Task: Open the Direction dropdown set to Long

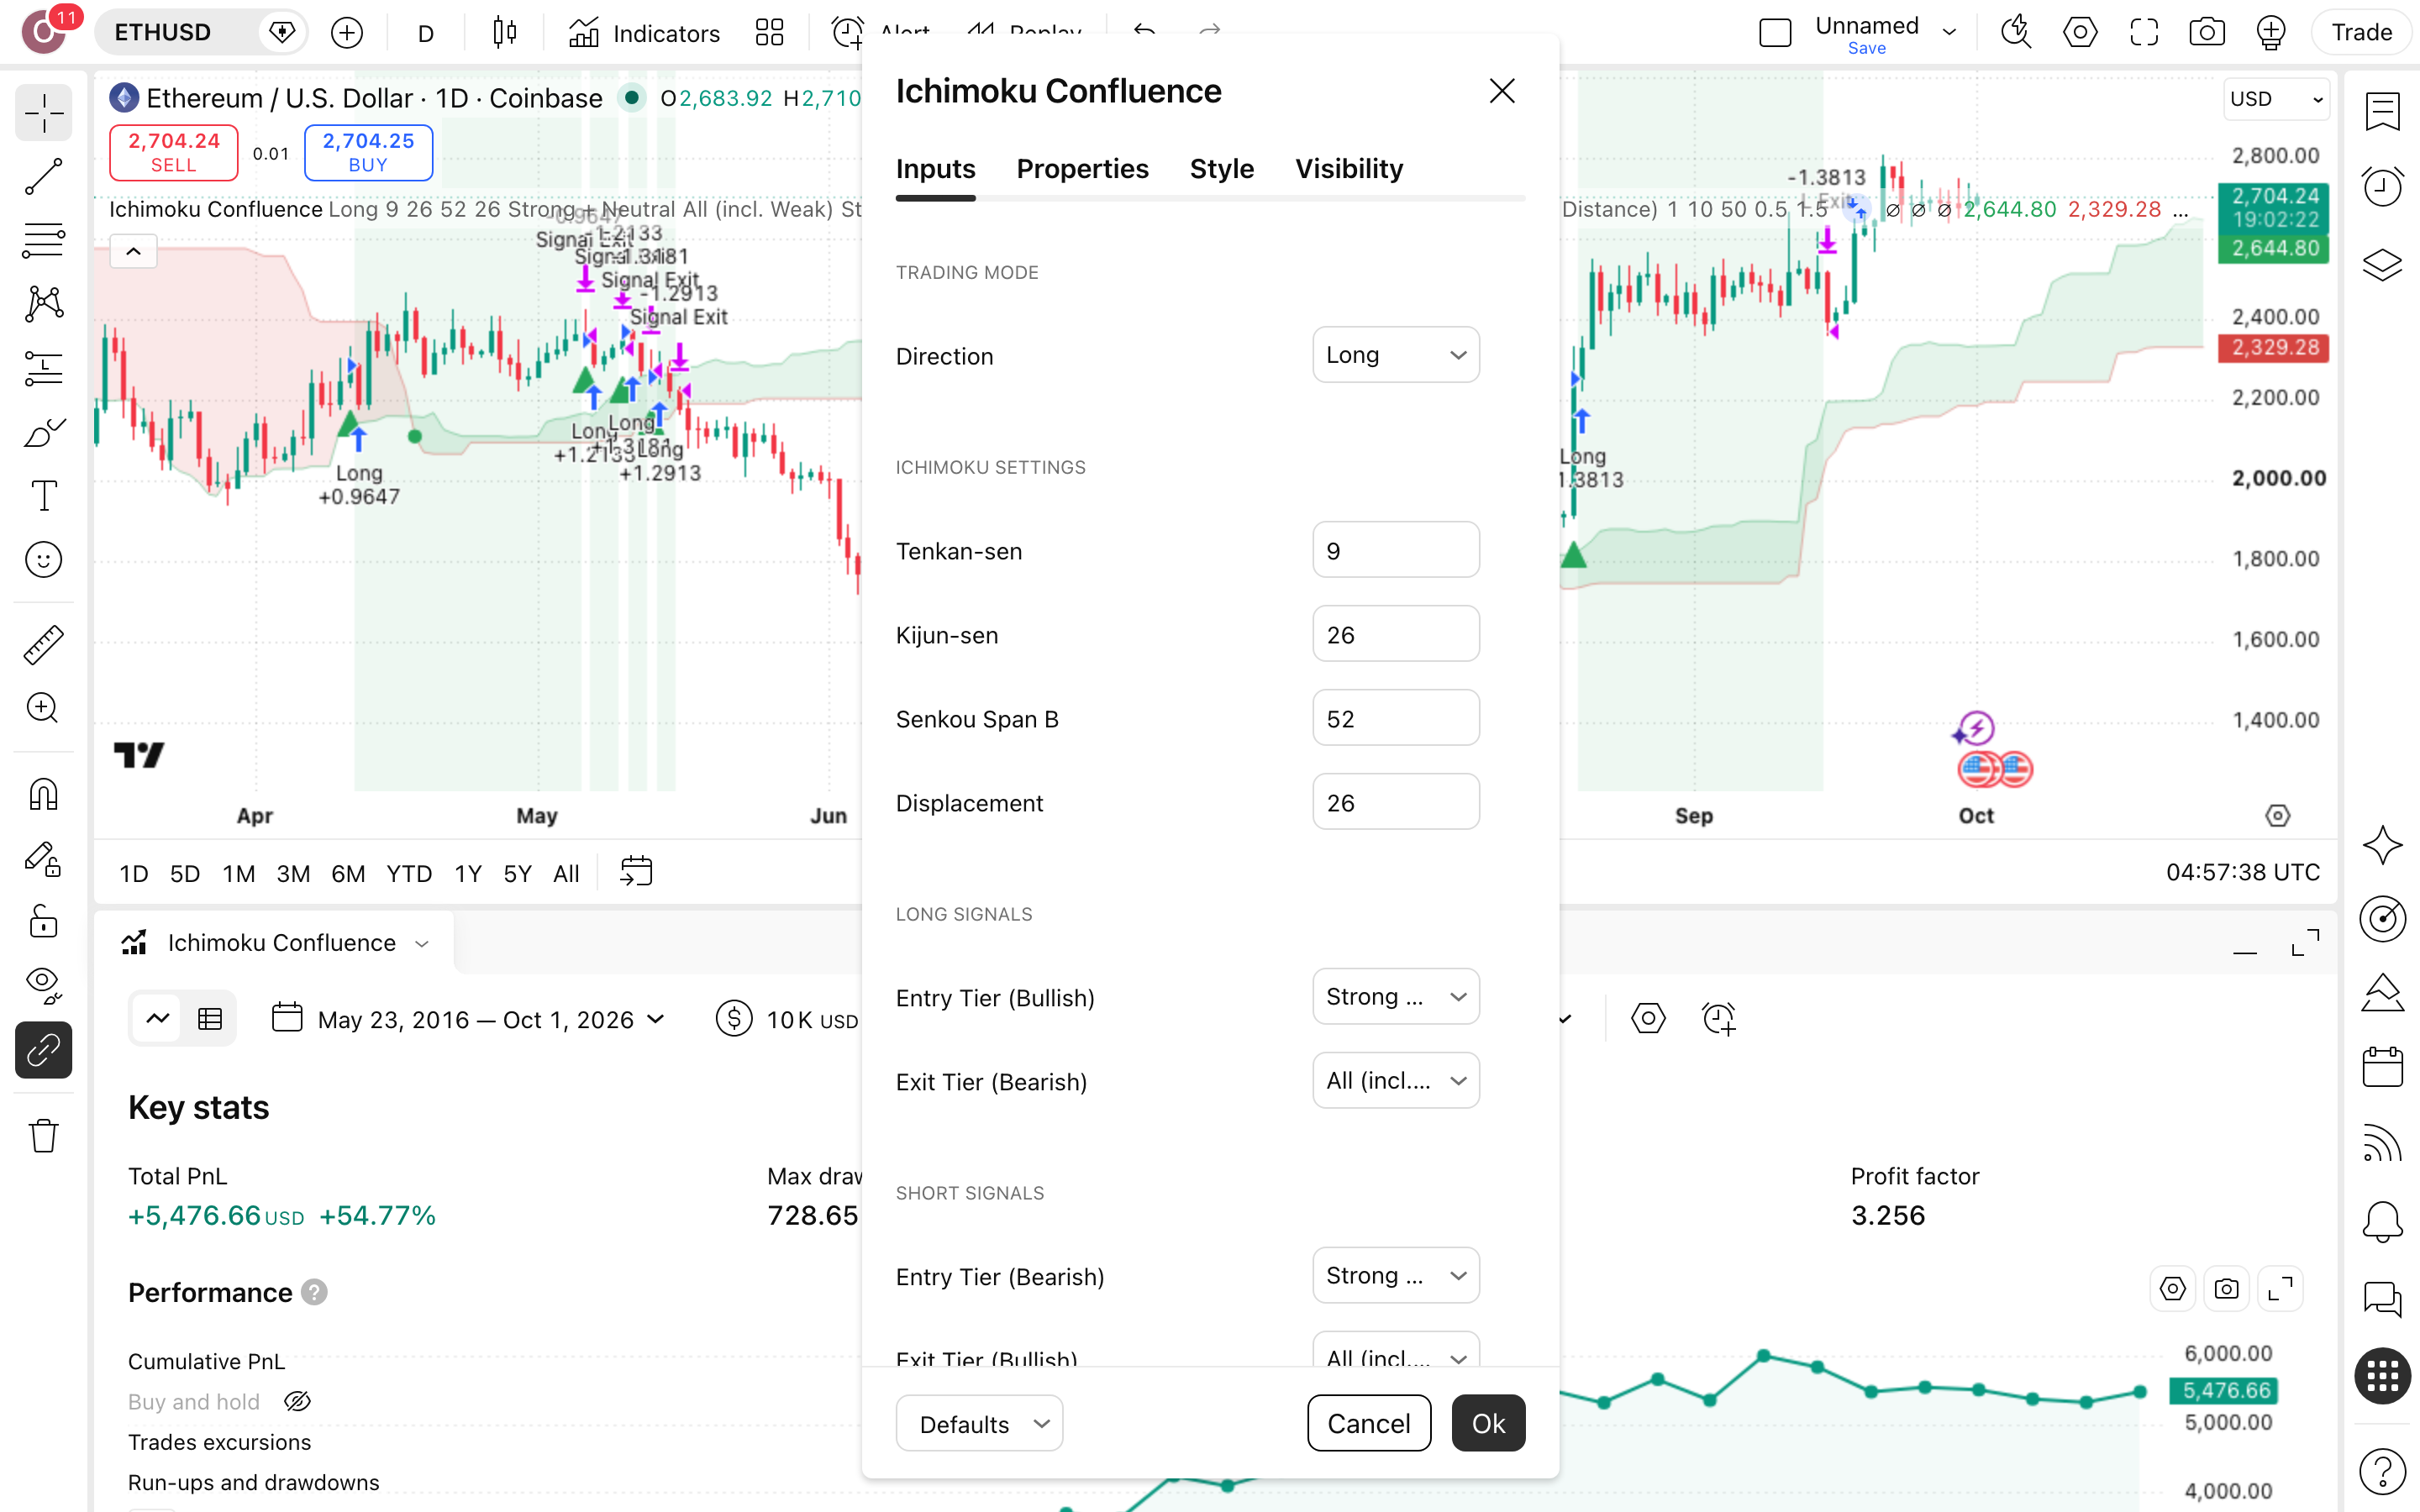Action: point(1395,355)
